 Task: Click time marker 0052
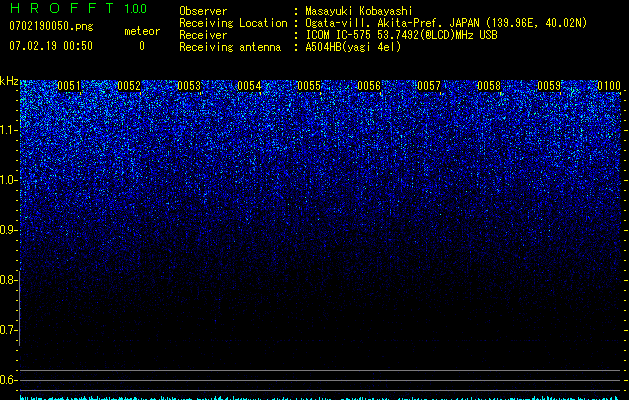pos(129,86)
